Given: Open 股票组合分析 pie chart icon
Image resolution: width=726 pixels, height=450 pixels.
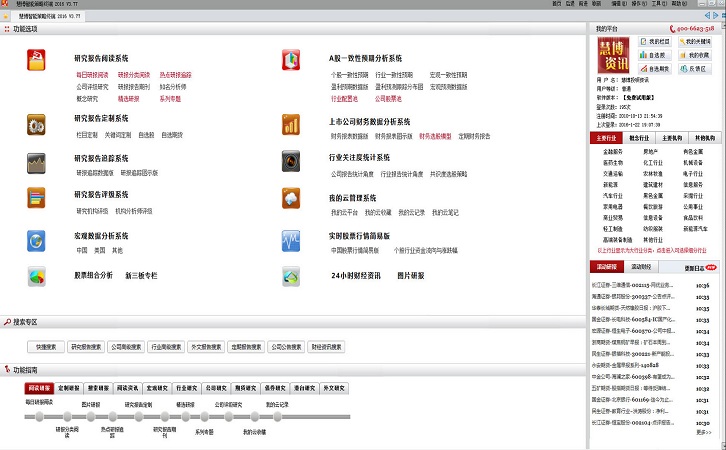Looking at the screenshot, I should click(36, 277).
